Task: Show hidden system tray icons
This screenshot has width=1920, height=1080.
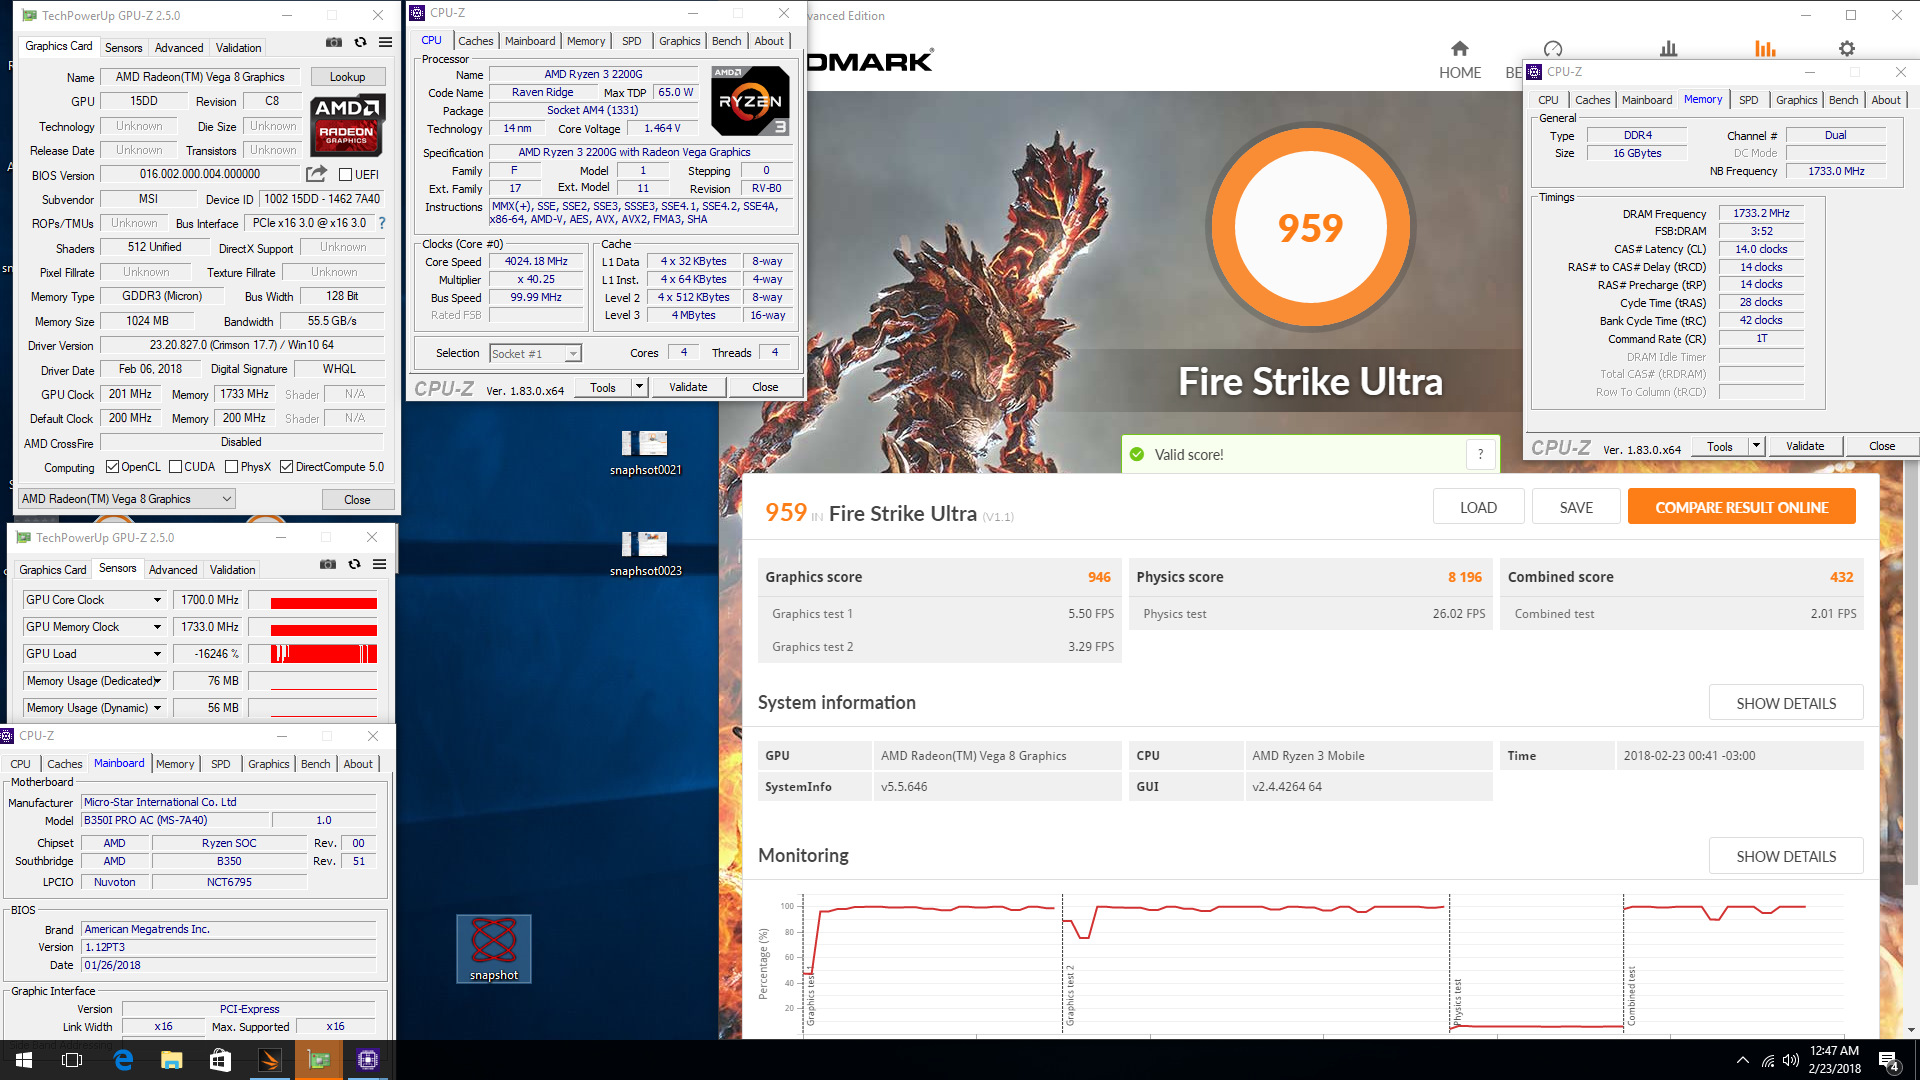Action: tap(1742, 1060)
